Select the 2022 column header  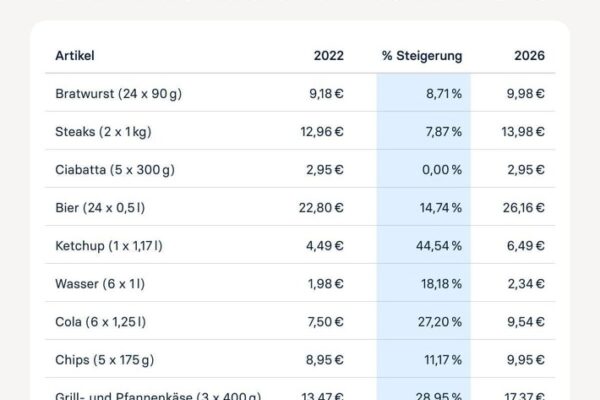coord(329,56)
